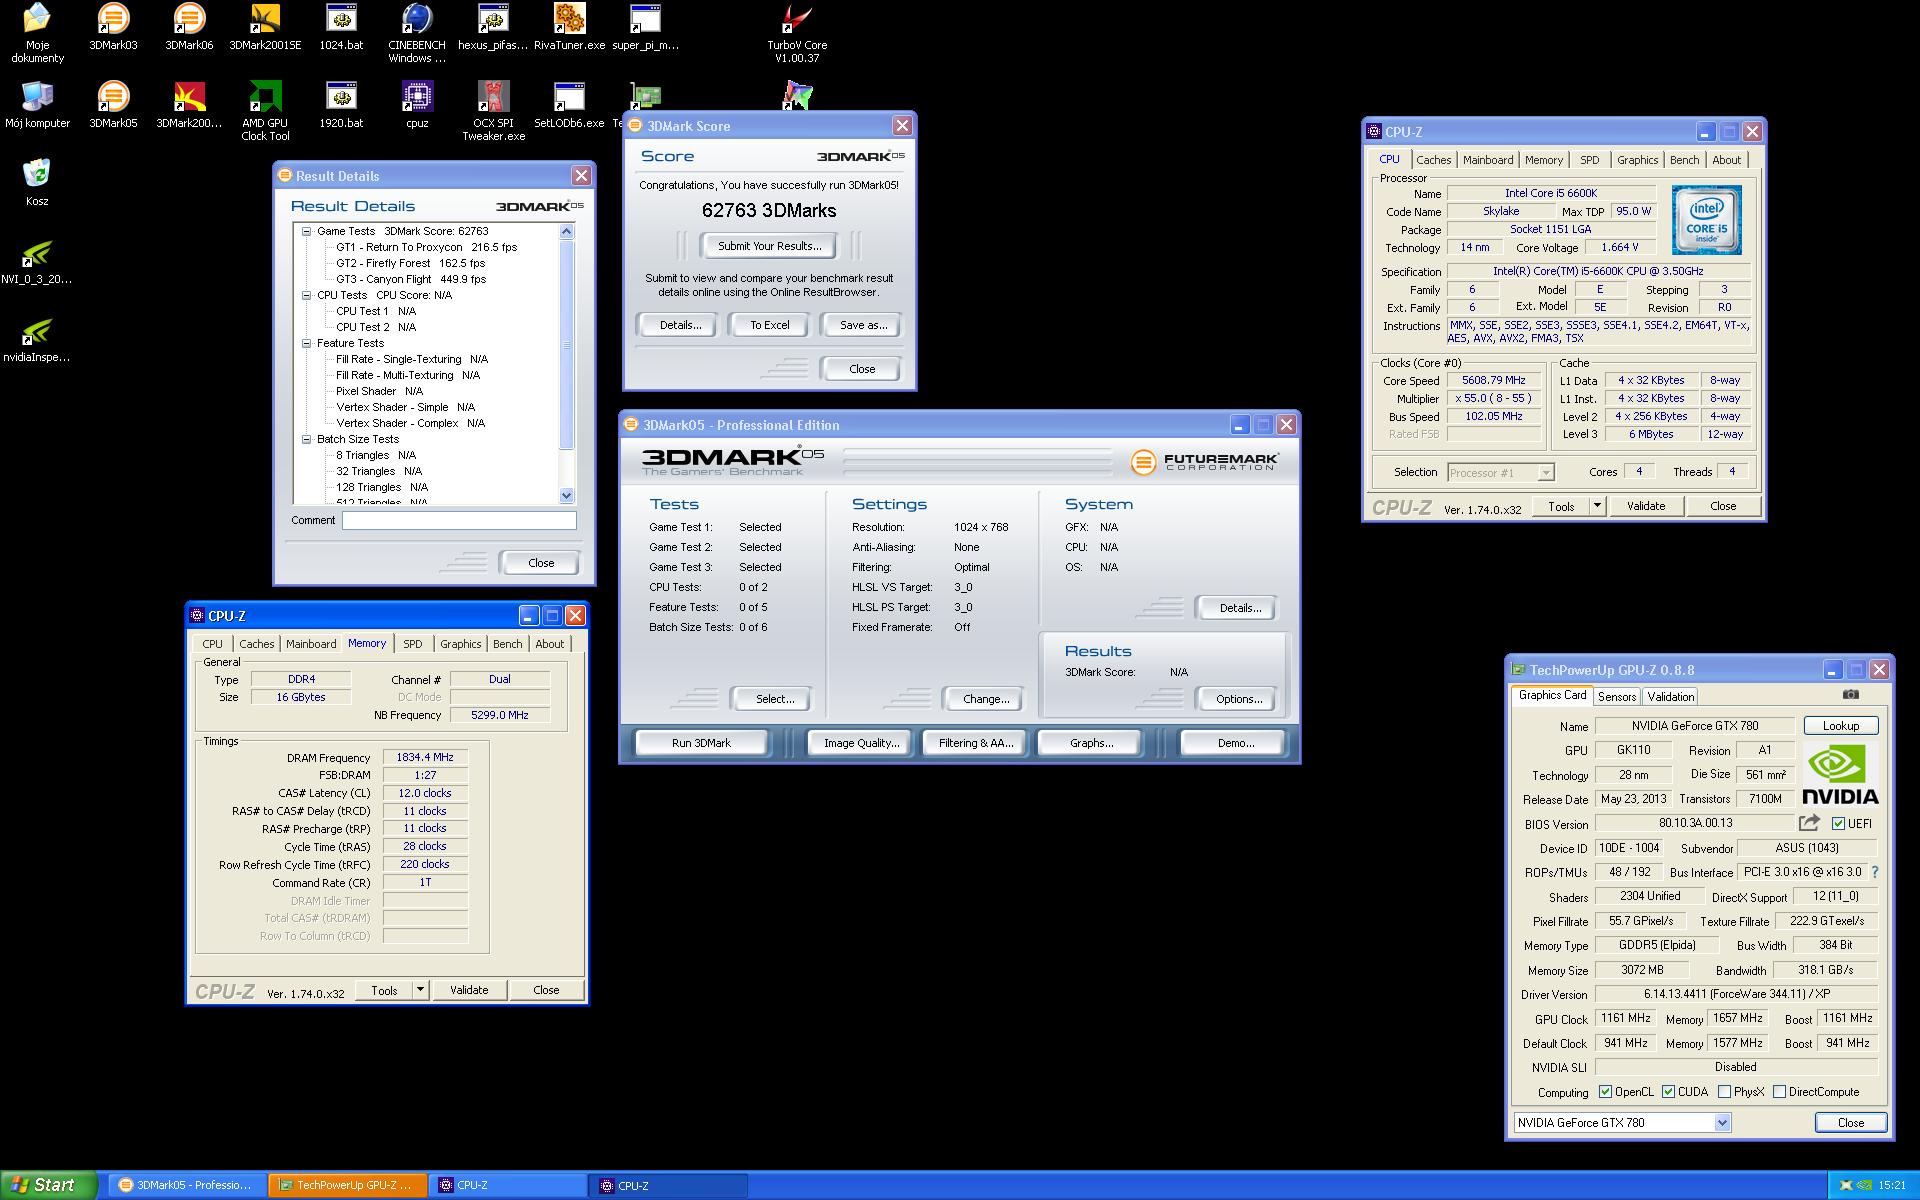Open Image Quality settings button
Screen dimensions: 1920x1200
[861, 743]
